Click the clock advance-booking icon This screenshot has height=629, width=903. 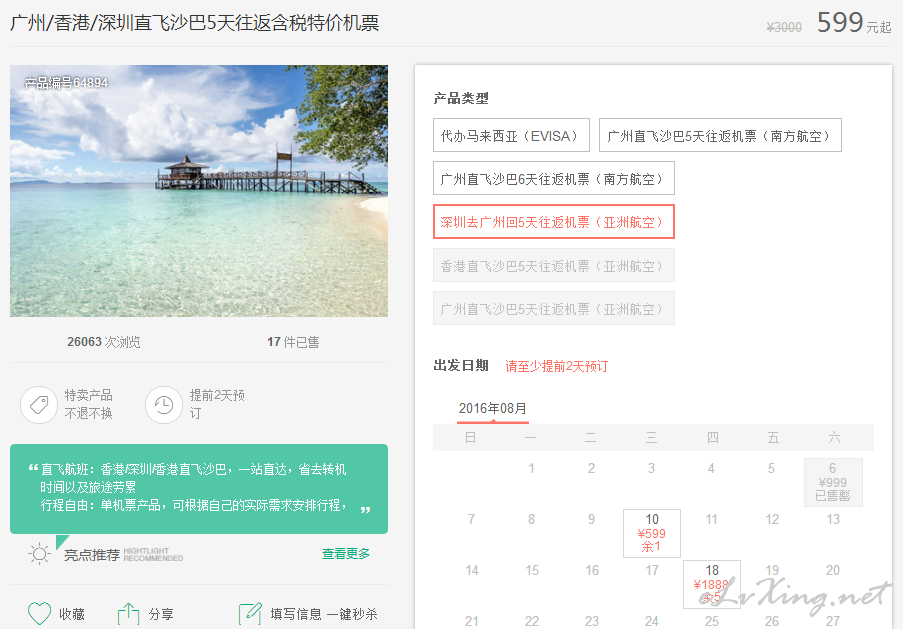coord(164,404)
